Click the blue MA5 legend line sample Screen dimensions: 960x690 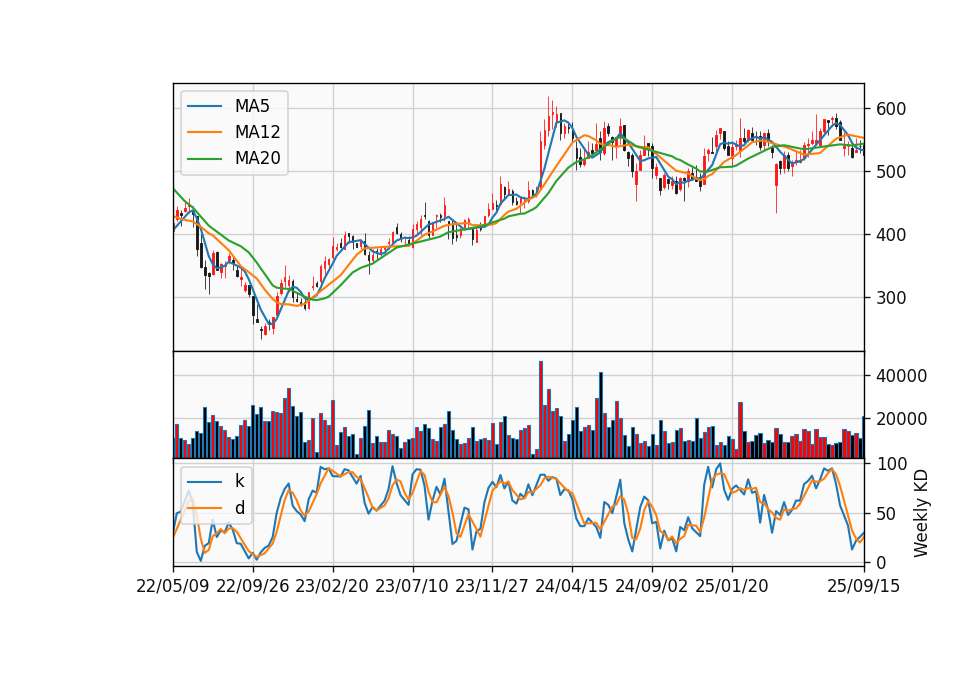(x=204, y=107)
